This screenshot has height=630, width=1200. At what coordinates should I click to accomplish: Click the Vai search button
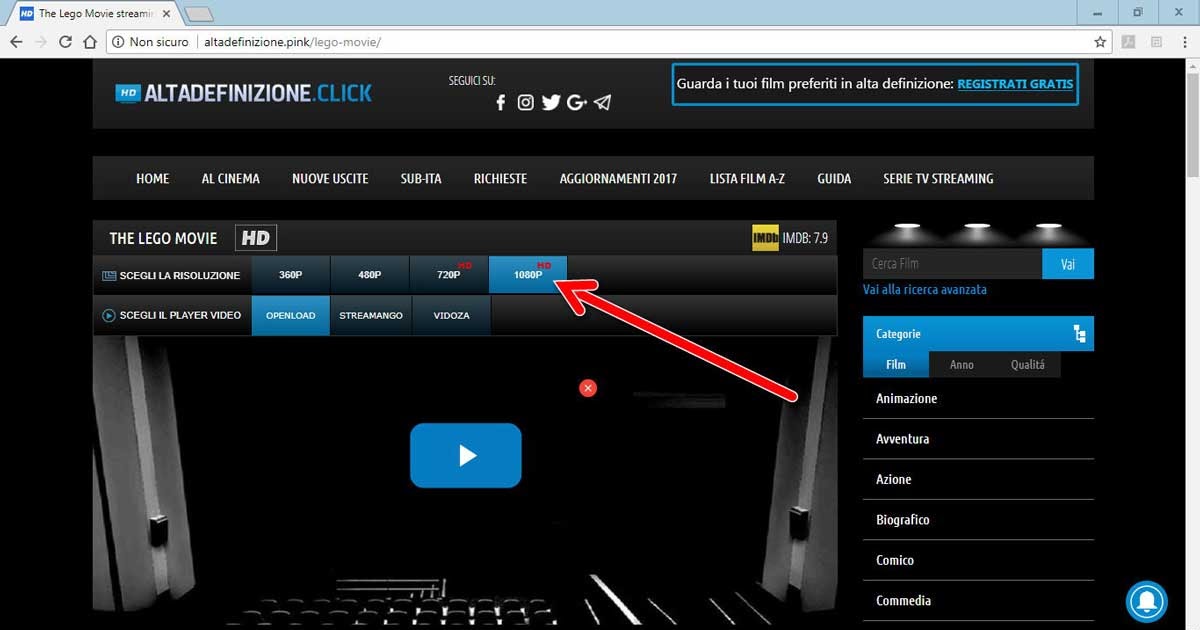tap(1068, 264)
